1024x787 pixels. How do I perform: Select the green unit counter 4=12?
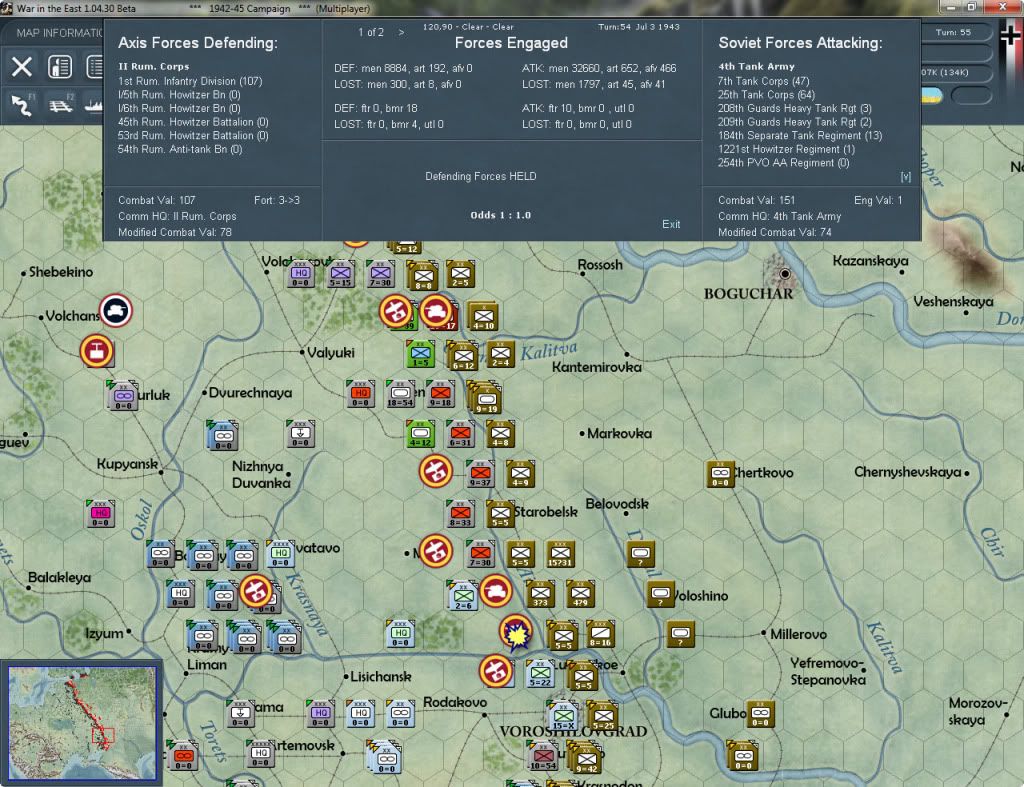(x=421, y=434)
